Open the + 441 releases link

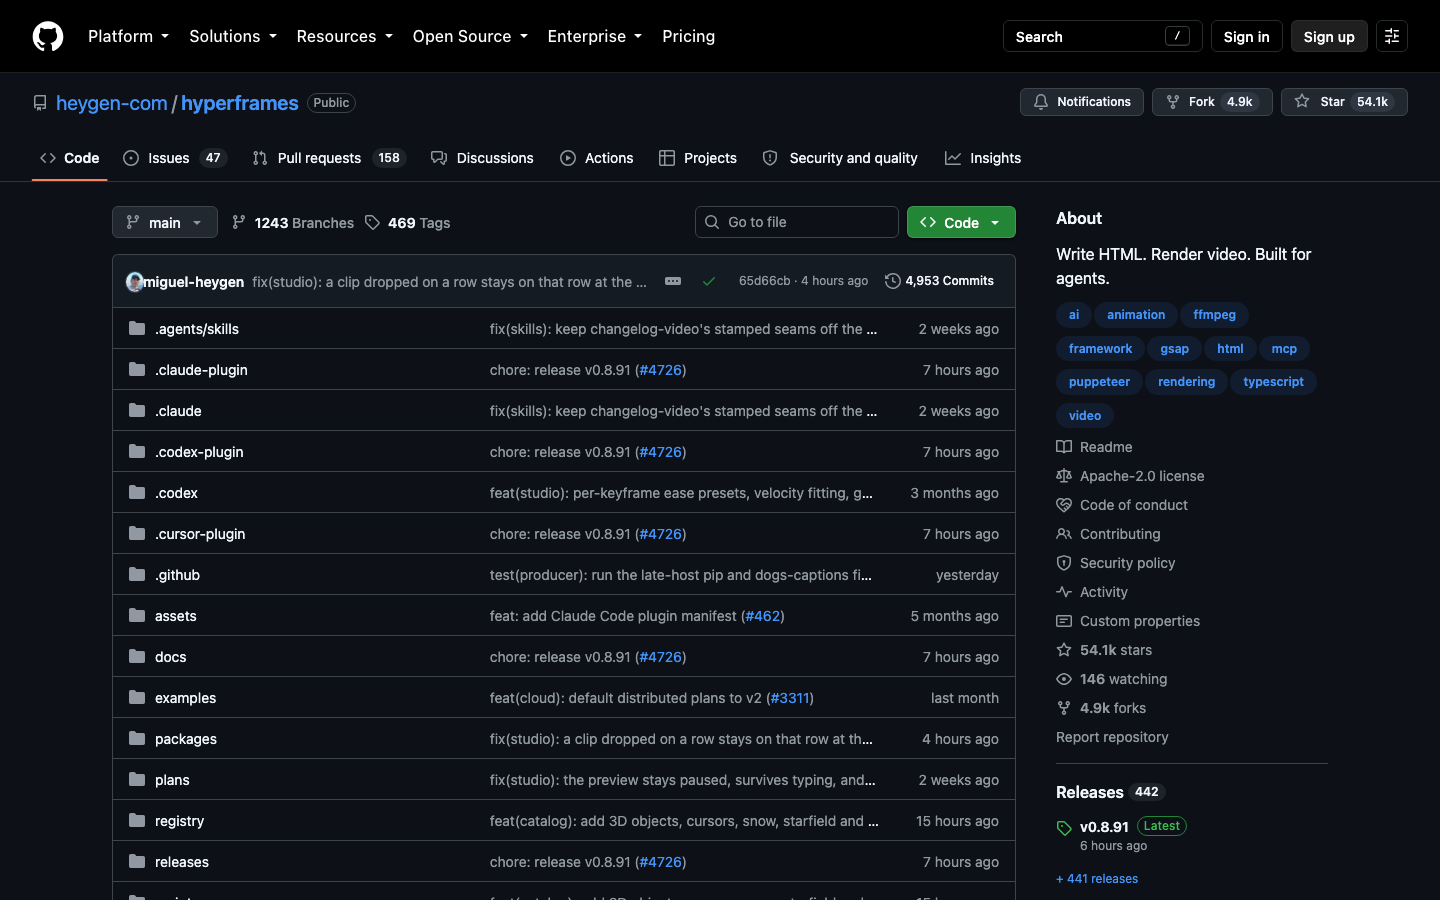tap(1097, 879)
